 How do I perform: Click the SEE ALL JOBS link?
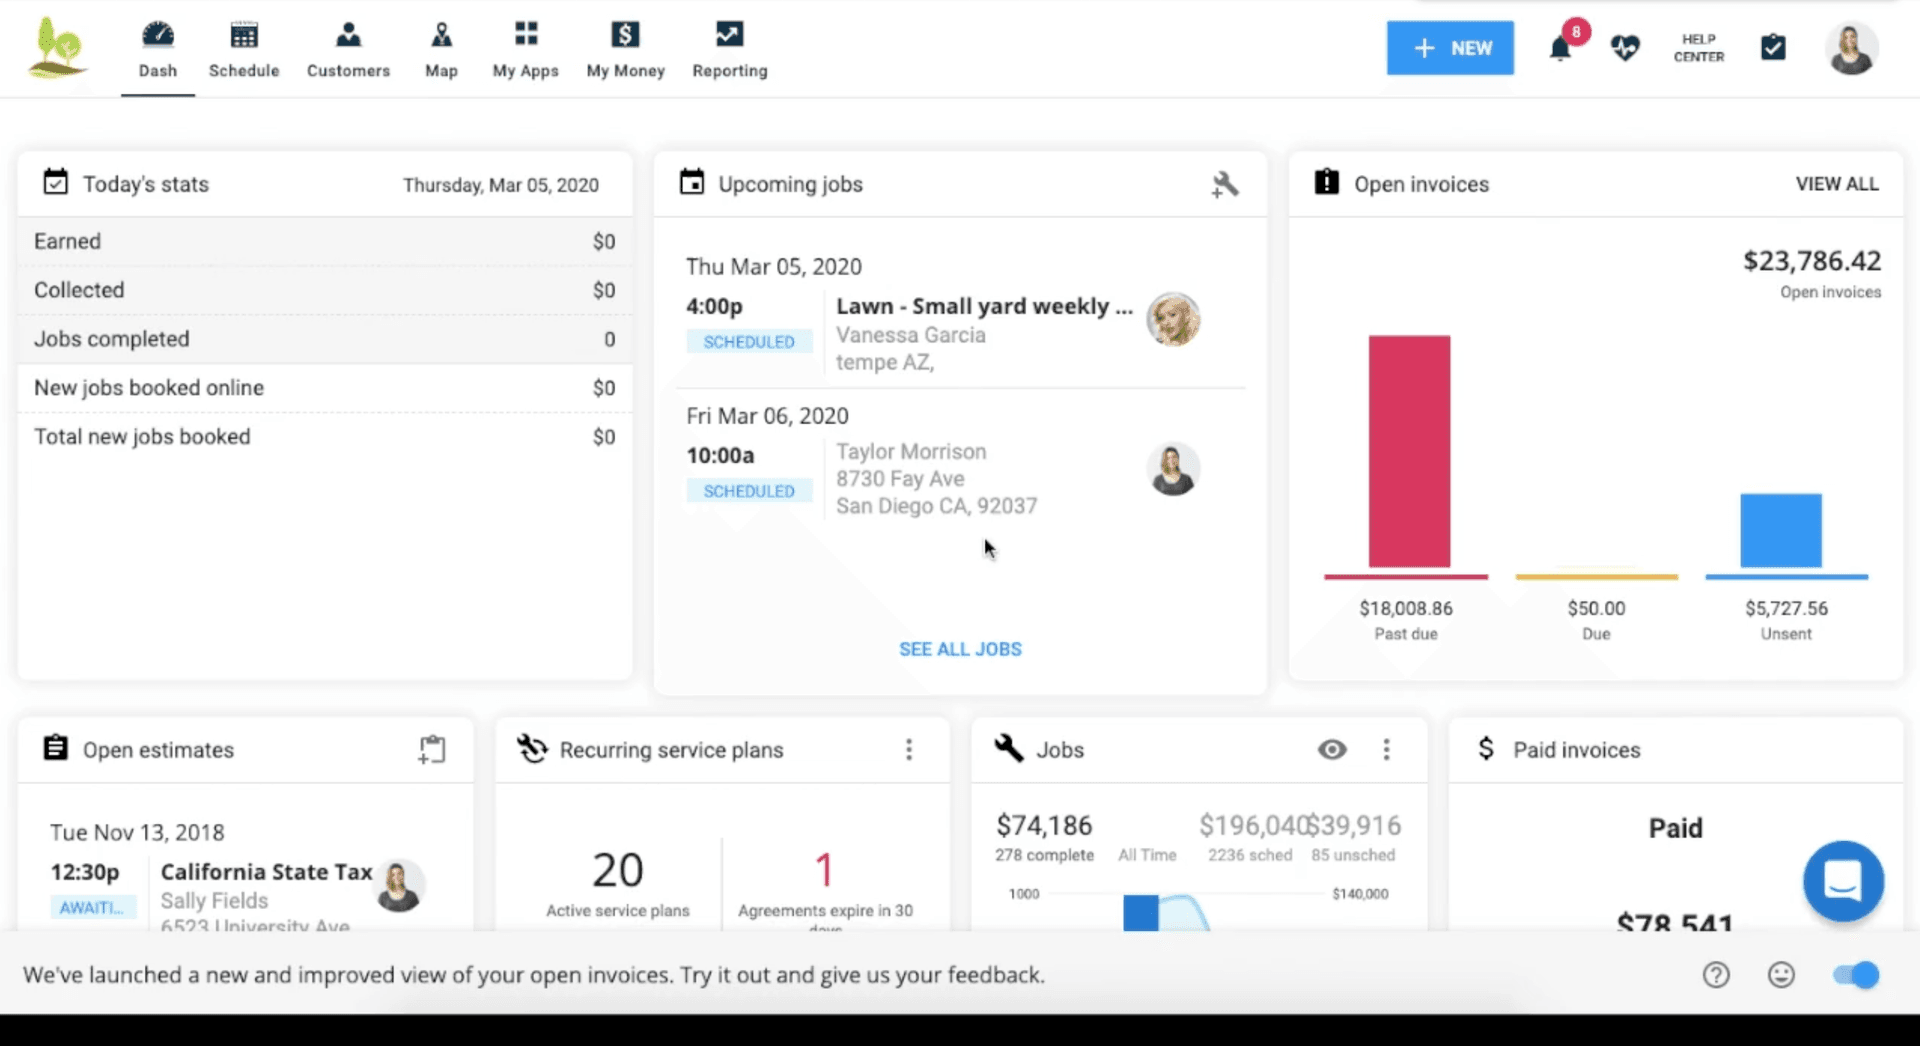[959, 648]
